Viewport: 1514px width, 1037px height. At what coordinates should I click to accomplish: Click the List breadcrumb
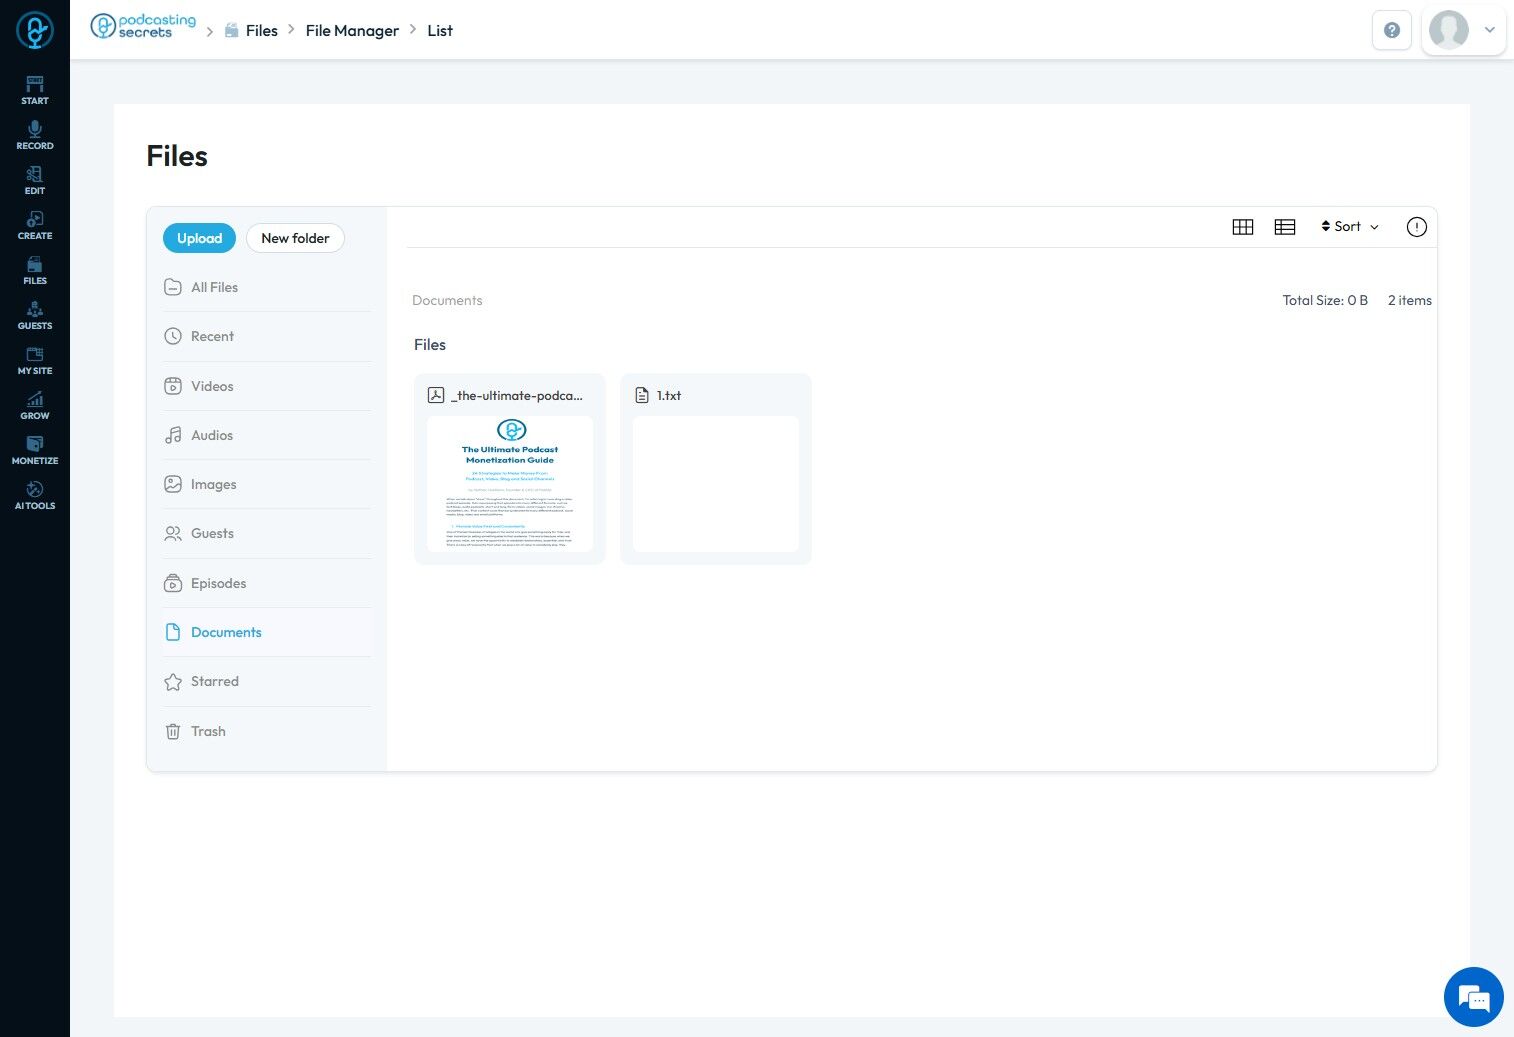(x=440, y=31)
